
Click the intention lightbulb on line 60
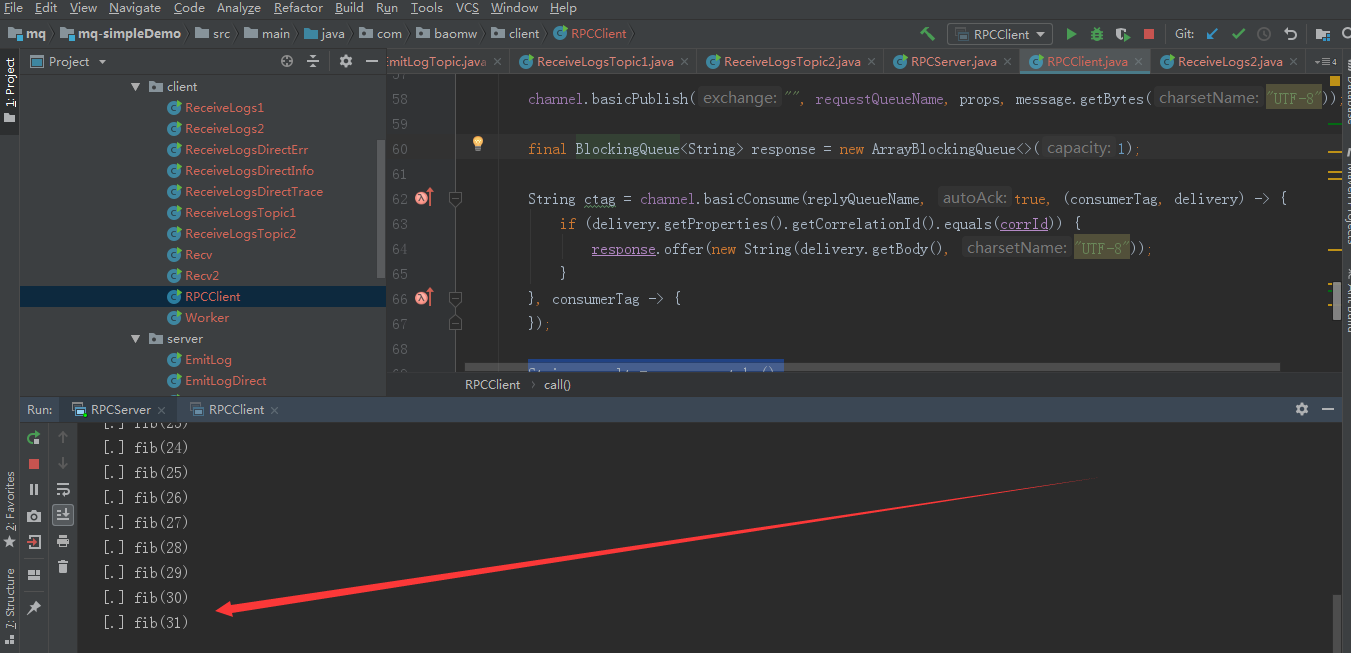(x=478, y=144)
